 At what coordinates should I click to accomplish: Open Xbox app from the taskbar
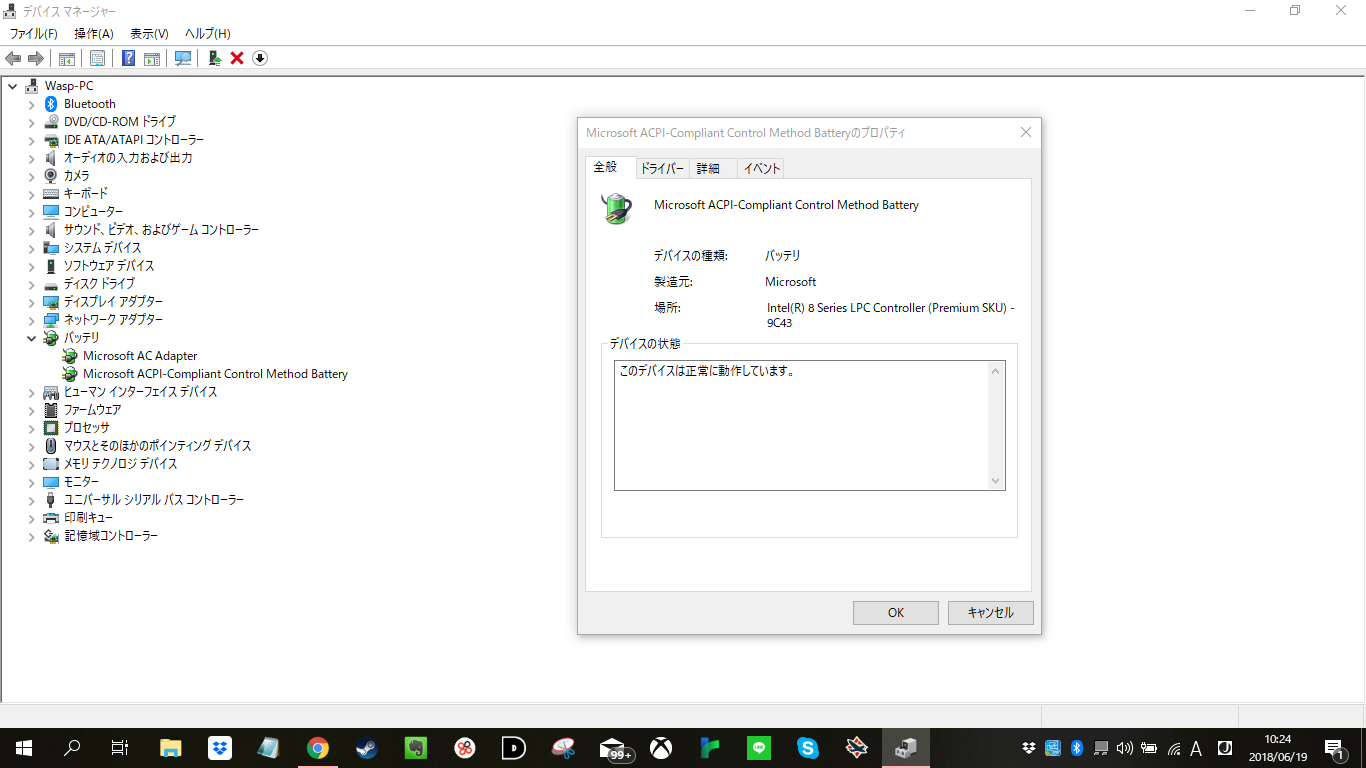click(x=661, y=748)
